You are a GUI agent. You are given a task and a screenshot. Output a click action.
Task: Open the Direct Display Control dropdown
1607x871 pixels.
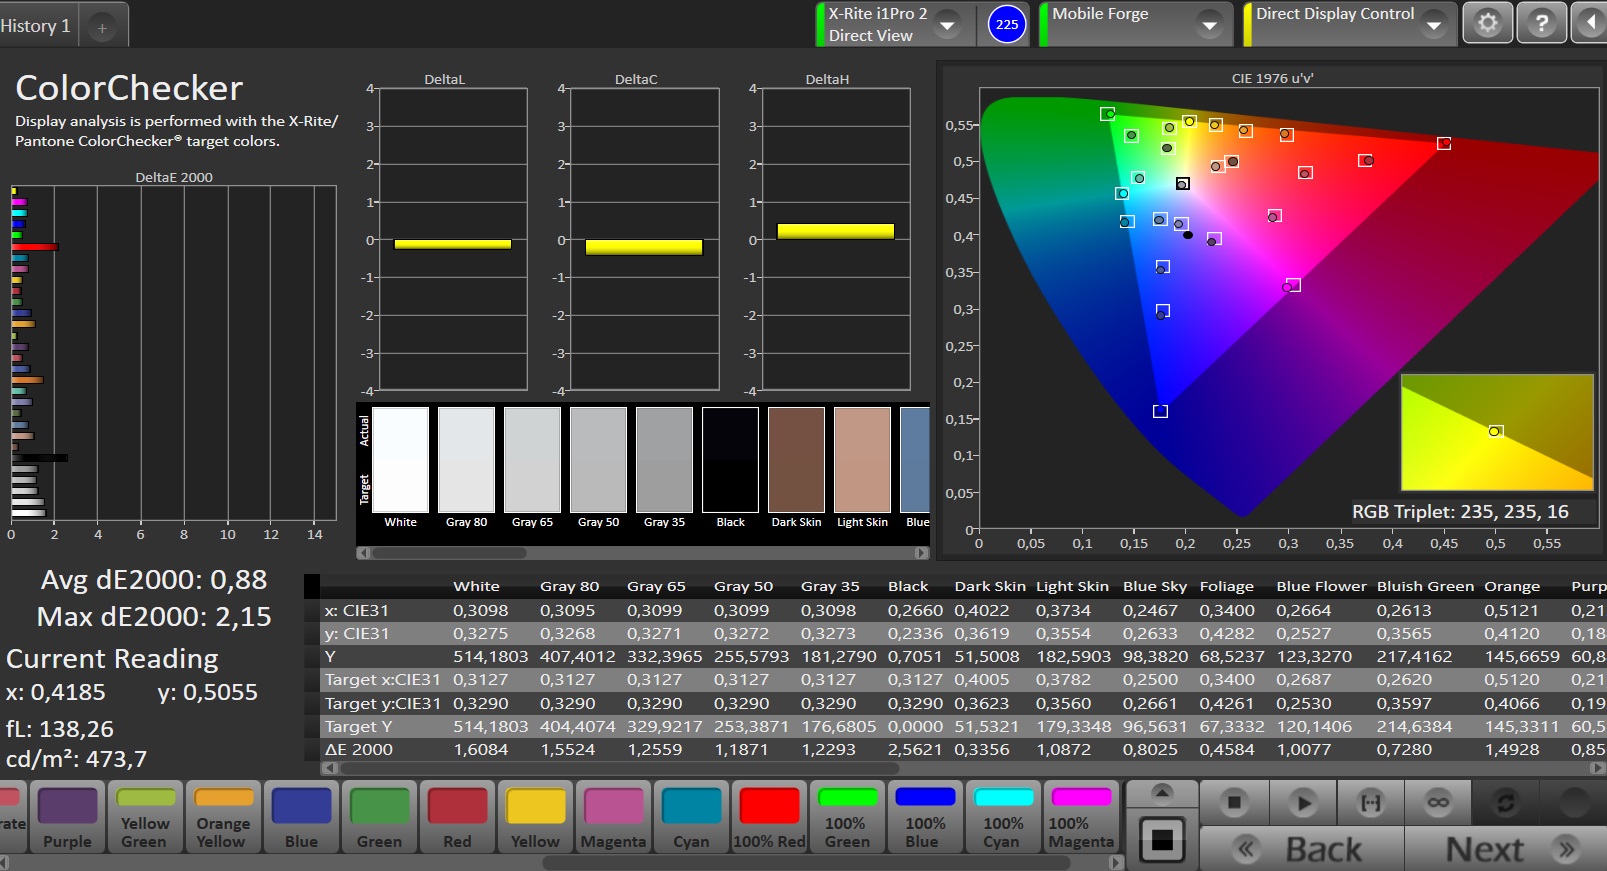1434,24
